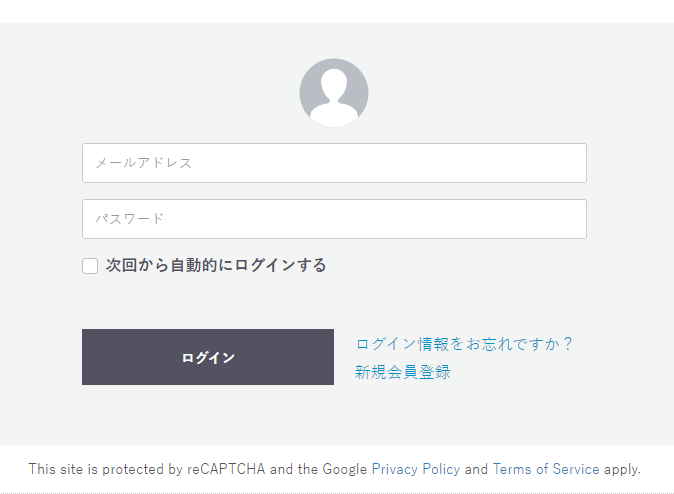Click the メールアドレス placeholder text
Image resolution: width=674 pixels, height=494 pixels.
[x=144, y=163]
